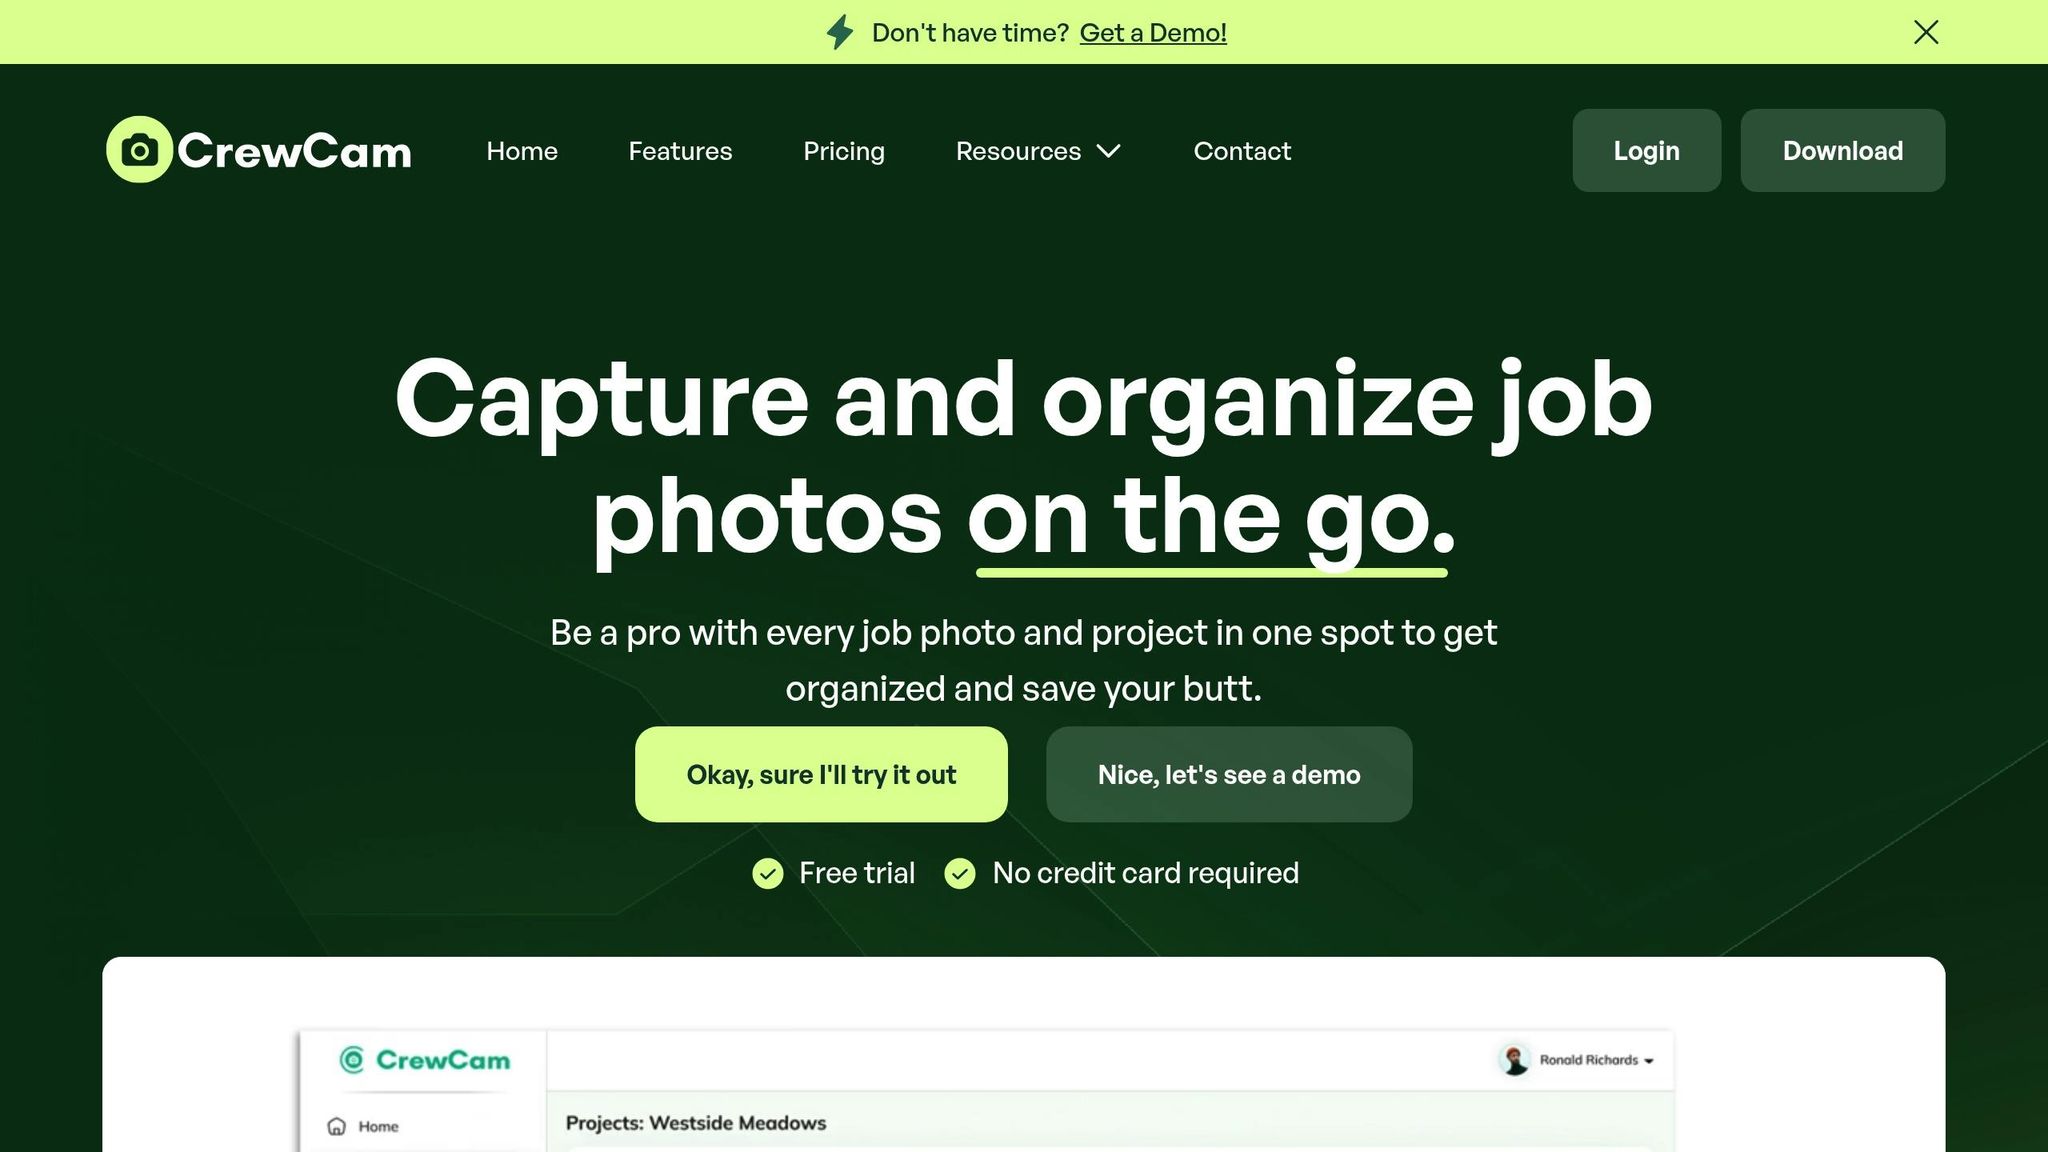Follow the Get a Demo! link

coord(1153,33)
